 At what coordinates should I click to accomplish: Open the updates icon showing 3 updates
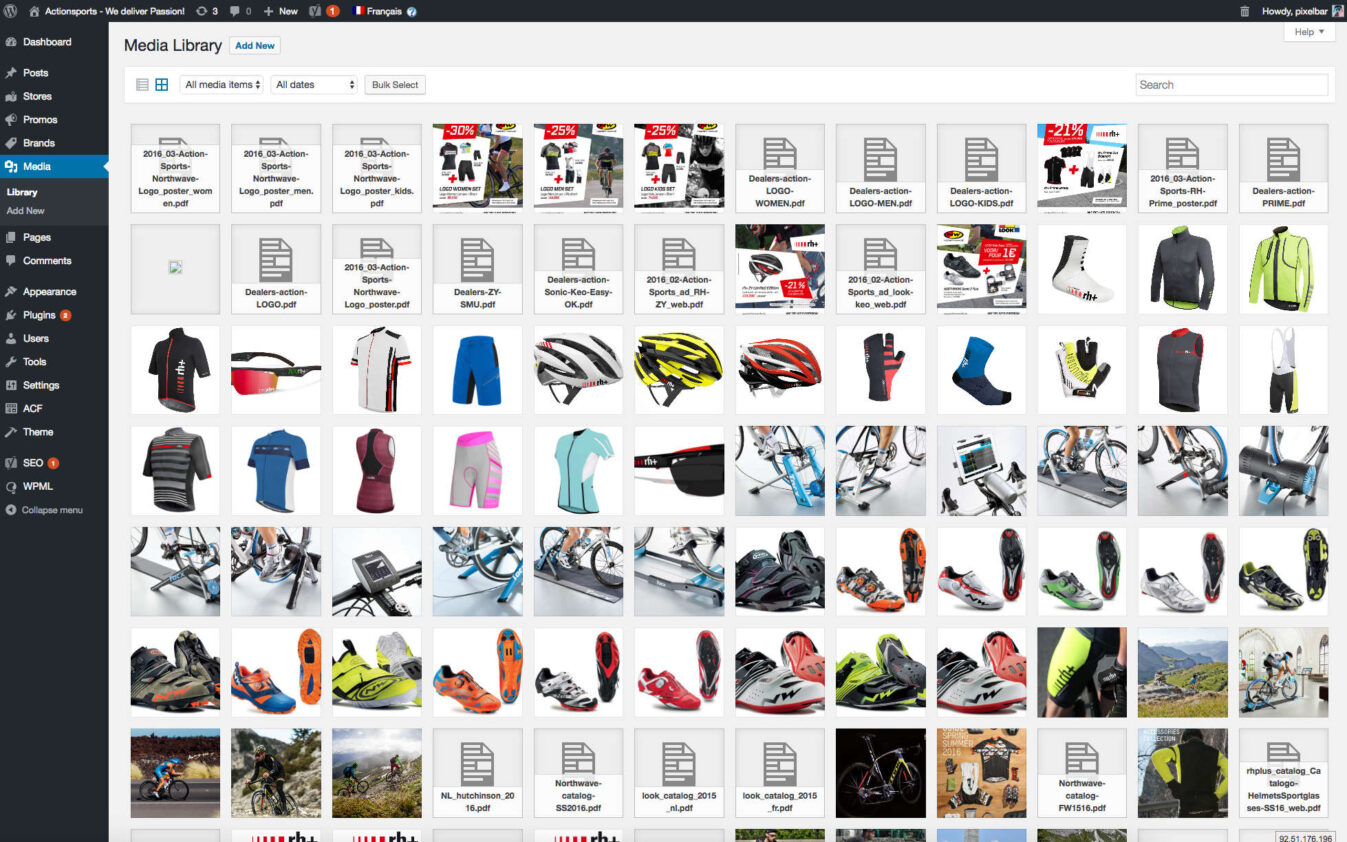tap(203, 11)
